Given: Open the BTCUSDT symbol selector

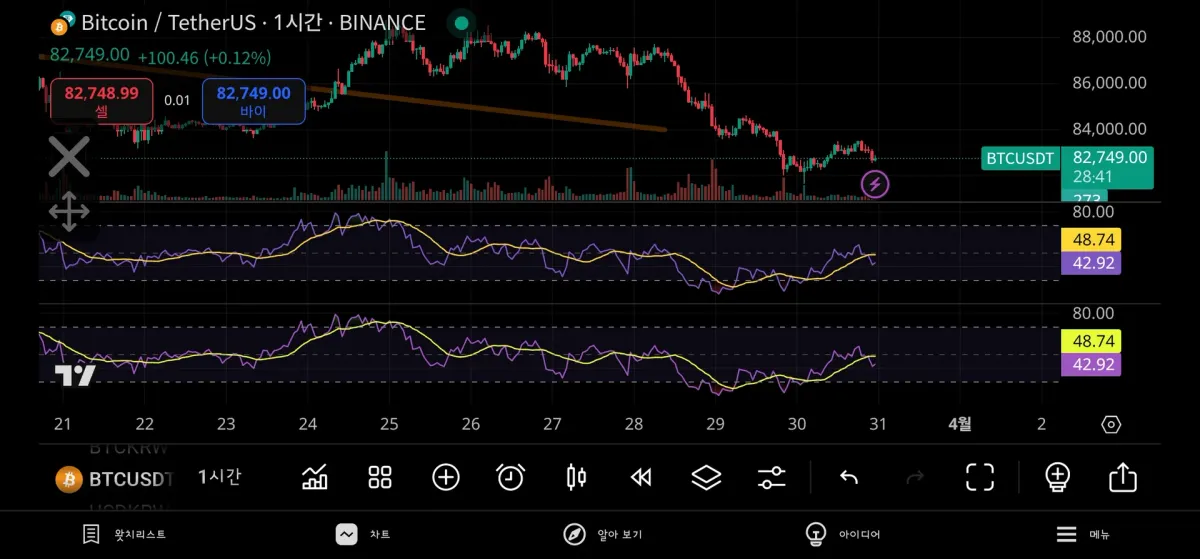Looking at the screenshot, I should point(115,478).
